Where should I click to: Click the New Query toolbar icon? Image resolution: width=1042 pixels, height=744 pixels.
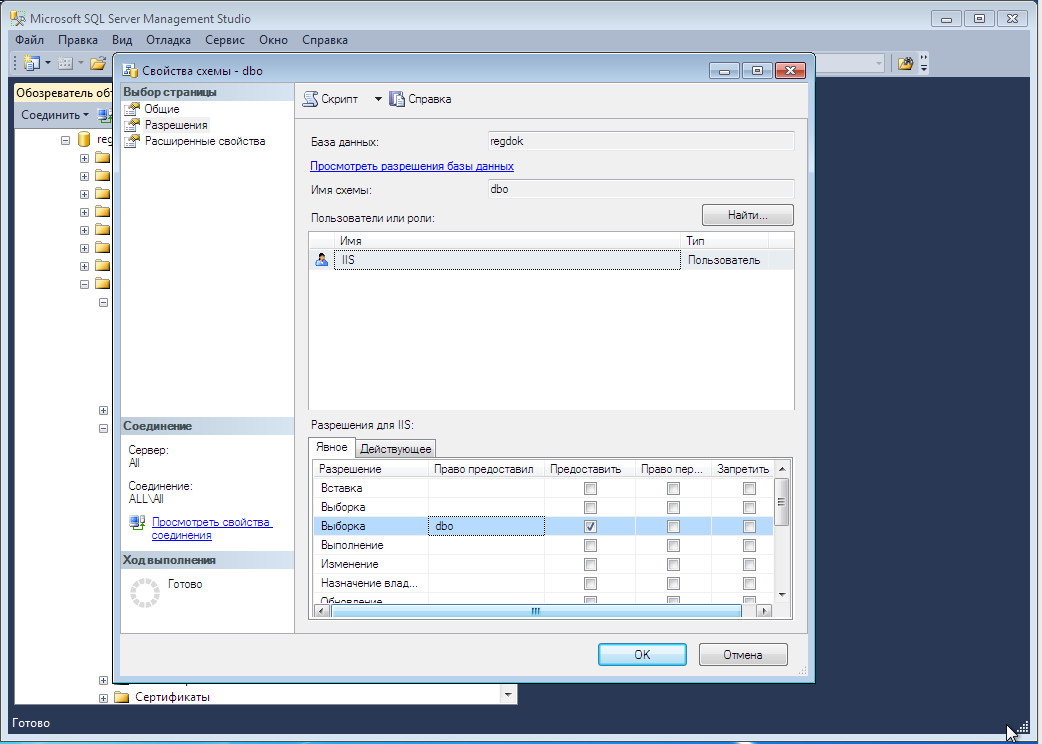pos(32,63)
